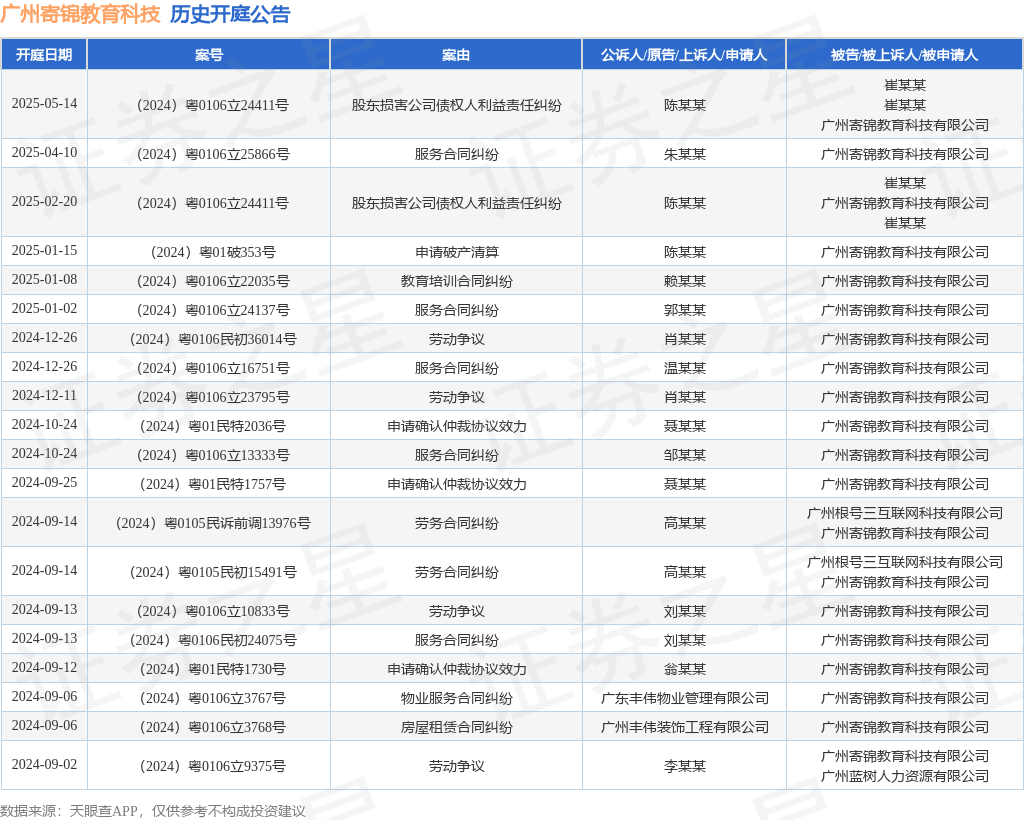
Task: Click the 物业服务合同纠纷 cause cell
Action: tap(456, 698)
